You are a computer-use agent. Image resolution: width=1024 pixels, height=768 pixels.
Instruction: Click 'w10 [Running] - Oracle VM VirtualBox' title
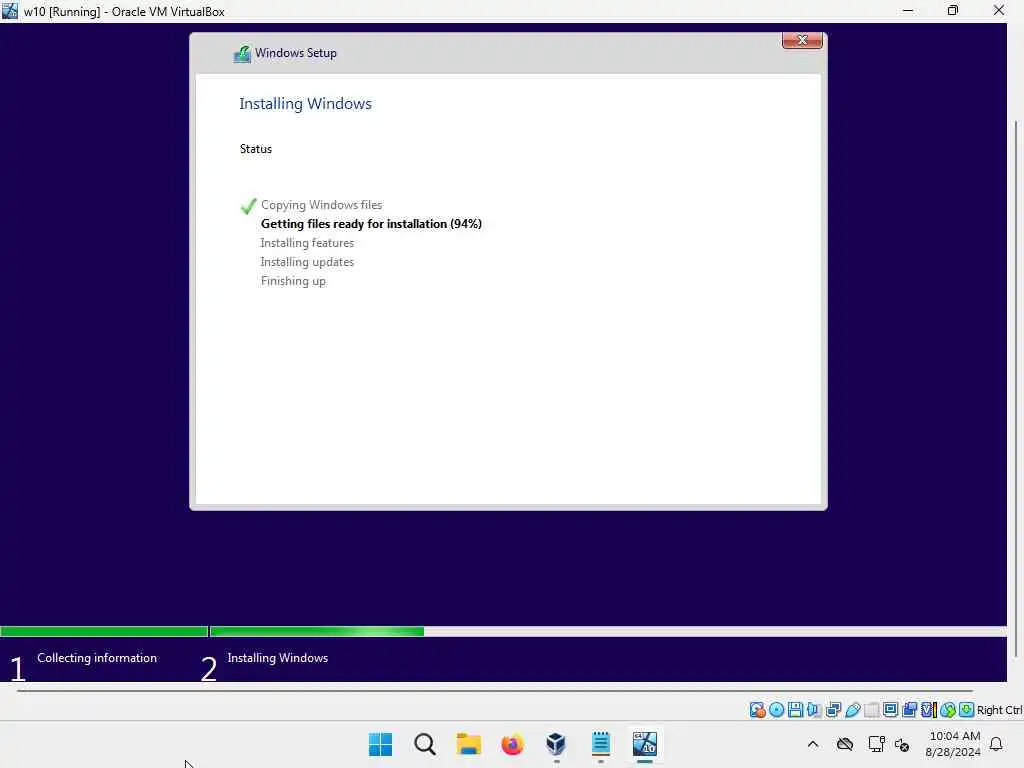(124, 11)
